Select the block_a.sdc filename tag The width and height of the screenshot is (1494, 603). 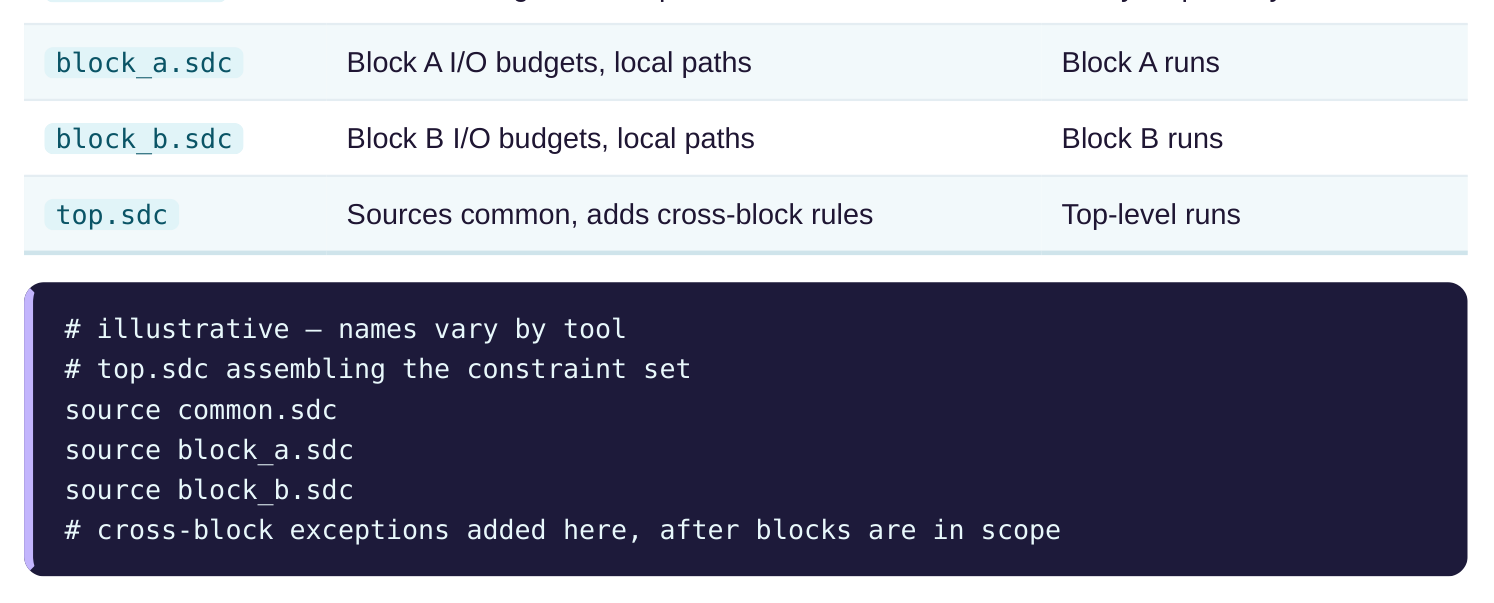[144, 63]
